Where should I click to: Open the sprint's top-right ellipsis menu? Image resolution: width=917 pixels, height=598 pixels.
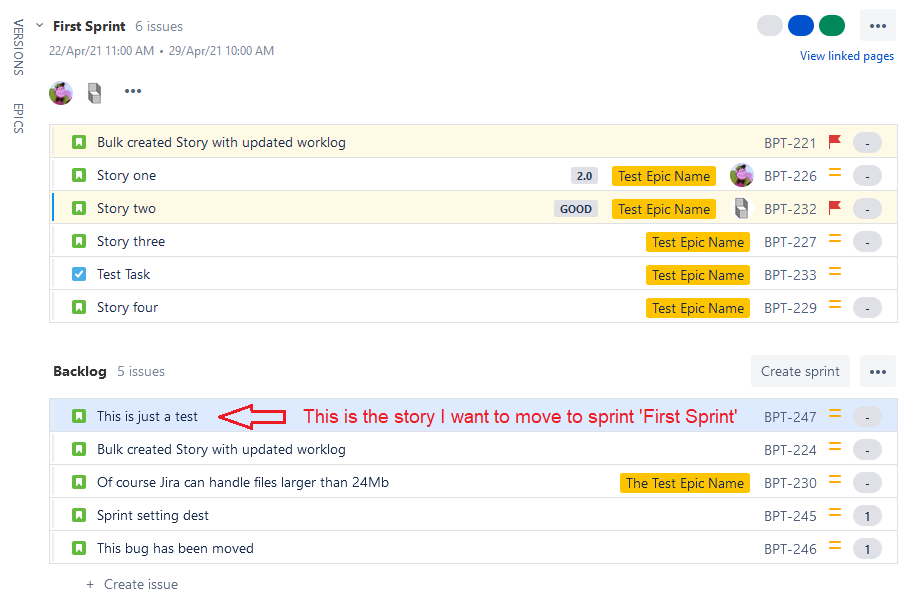point(877,25)
